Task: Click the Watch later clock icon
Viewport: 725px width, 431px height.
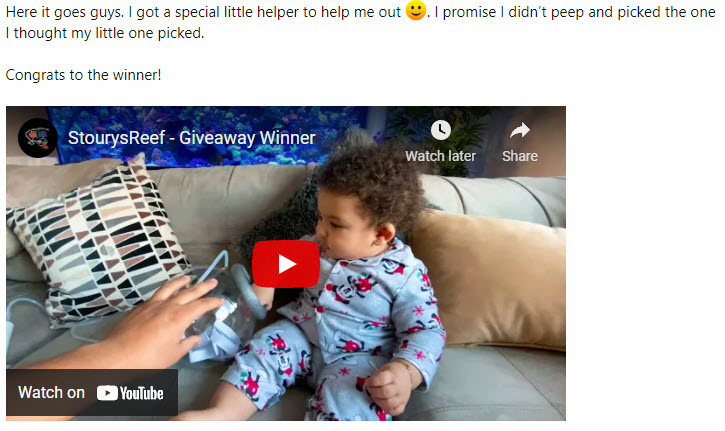Action: [x=441, y=130]
